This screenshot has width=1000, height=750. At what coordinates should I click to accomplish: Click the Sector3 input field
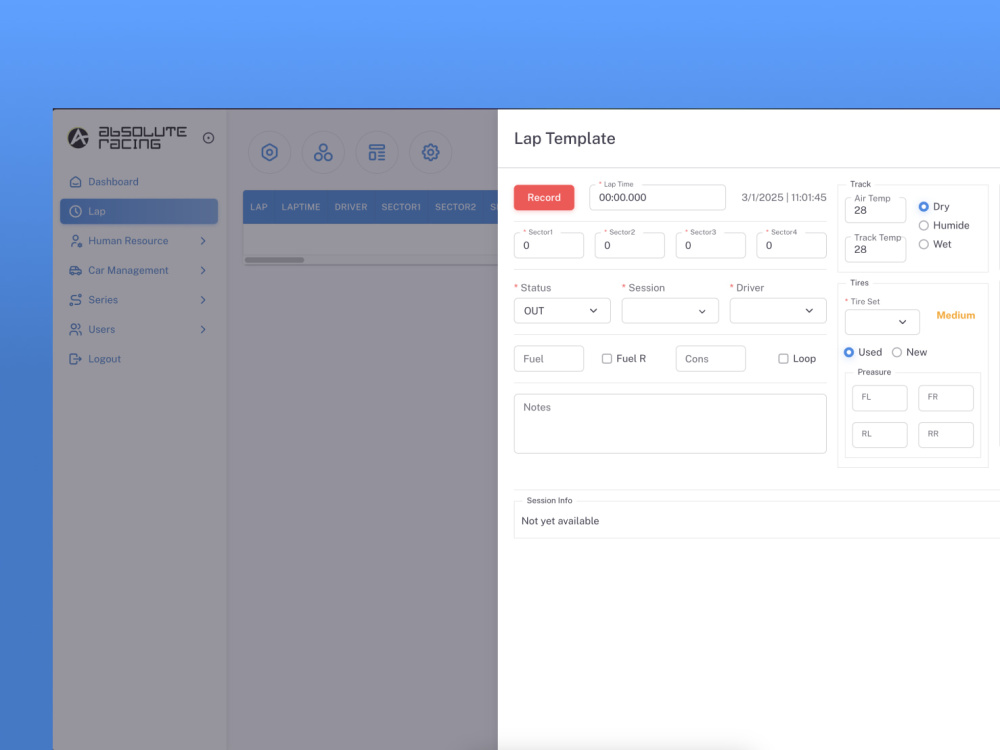710,246
